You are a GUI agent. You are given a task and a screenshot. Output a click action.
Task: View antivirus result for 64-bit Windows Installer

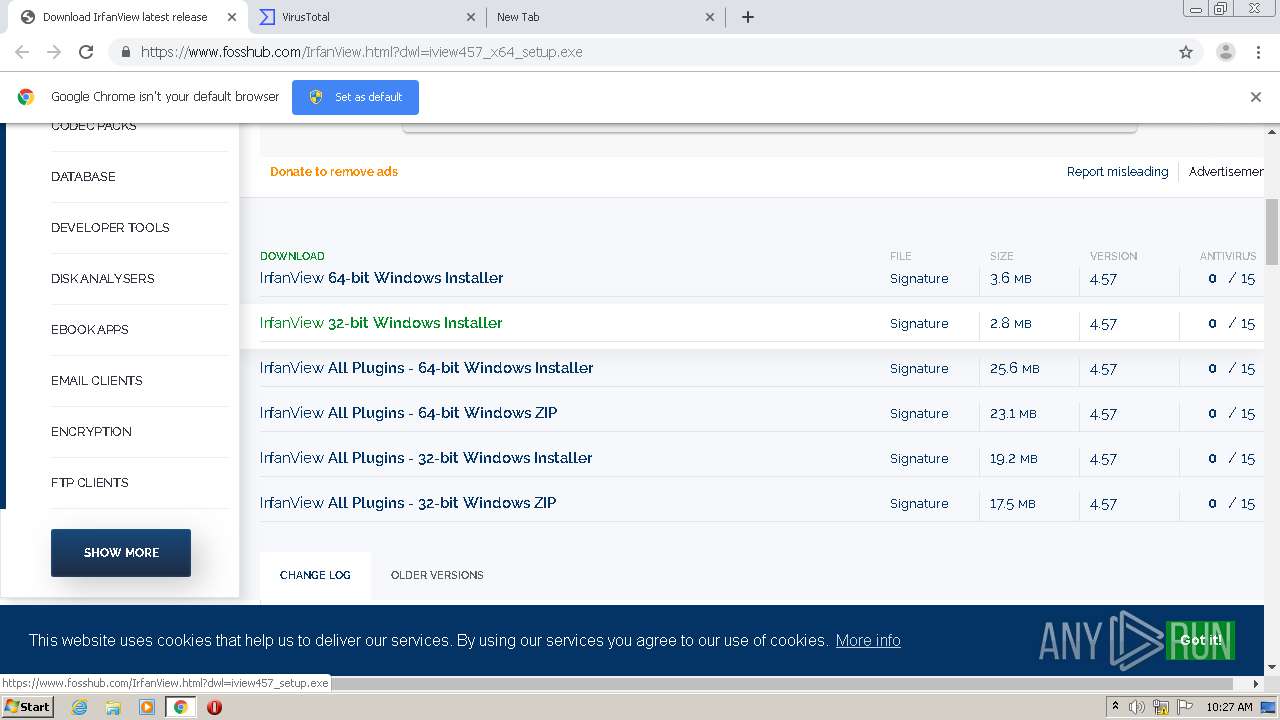[x=1231, y=278]
